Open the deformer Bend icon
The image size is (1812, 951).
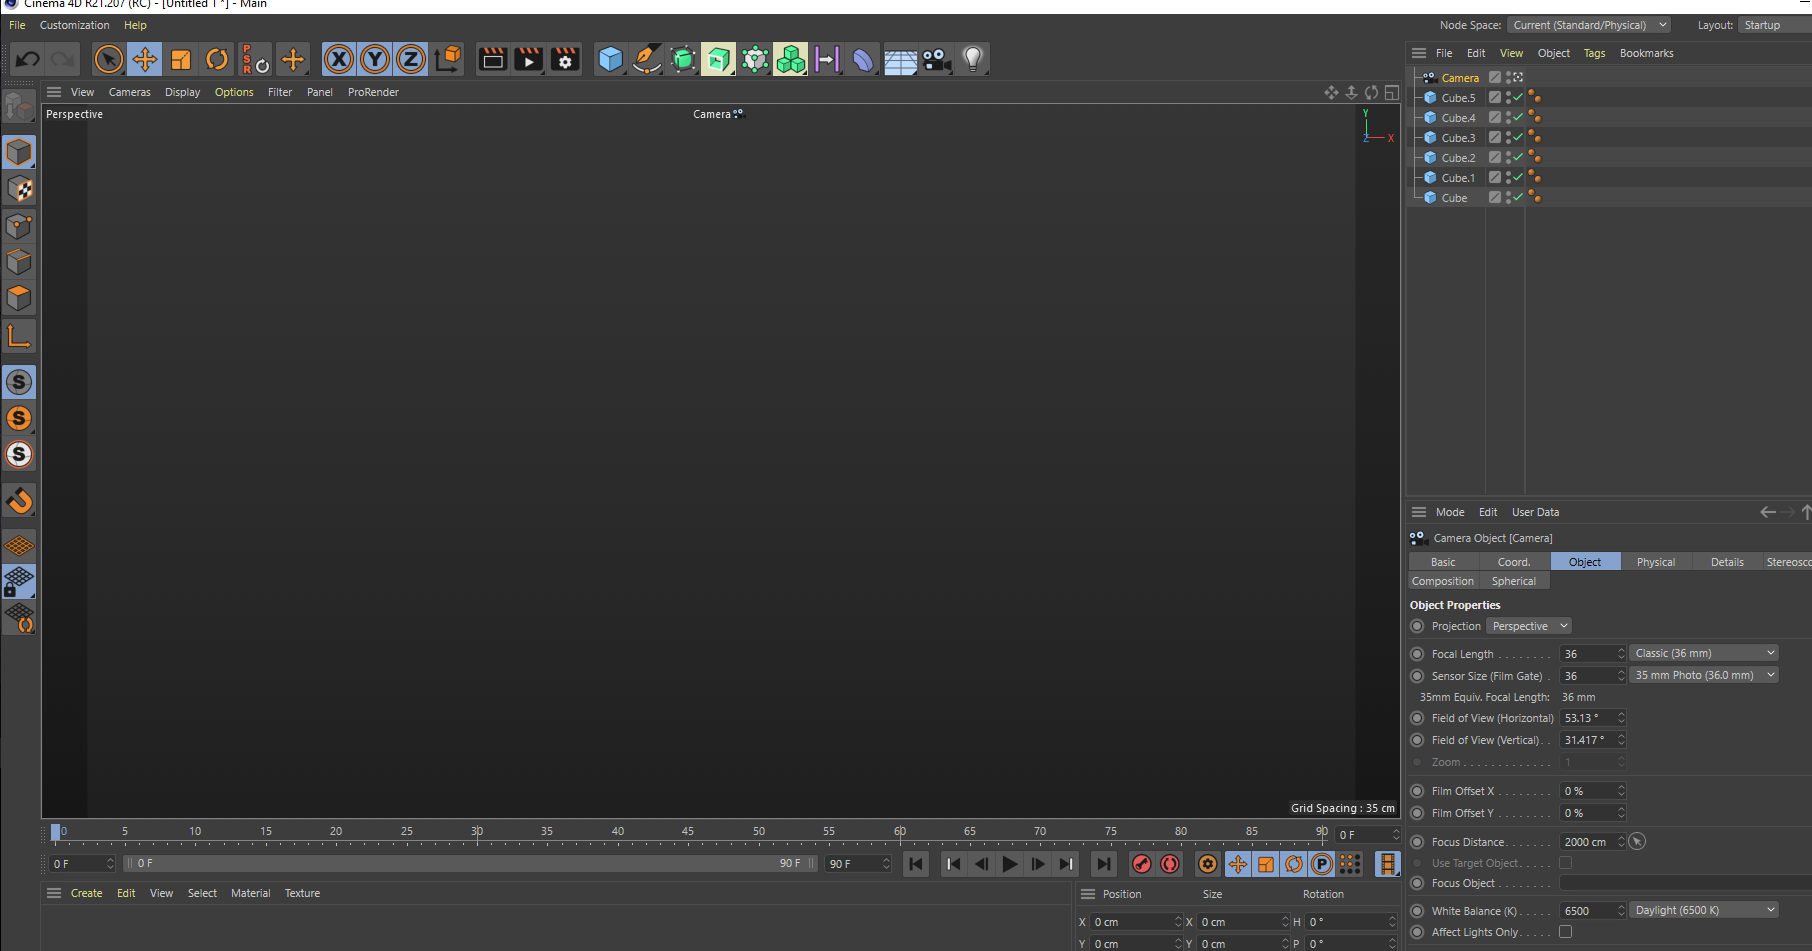[863, 59]
